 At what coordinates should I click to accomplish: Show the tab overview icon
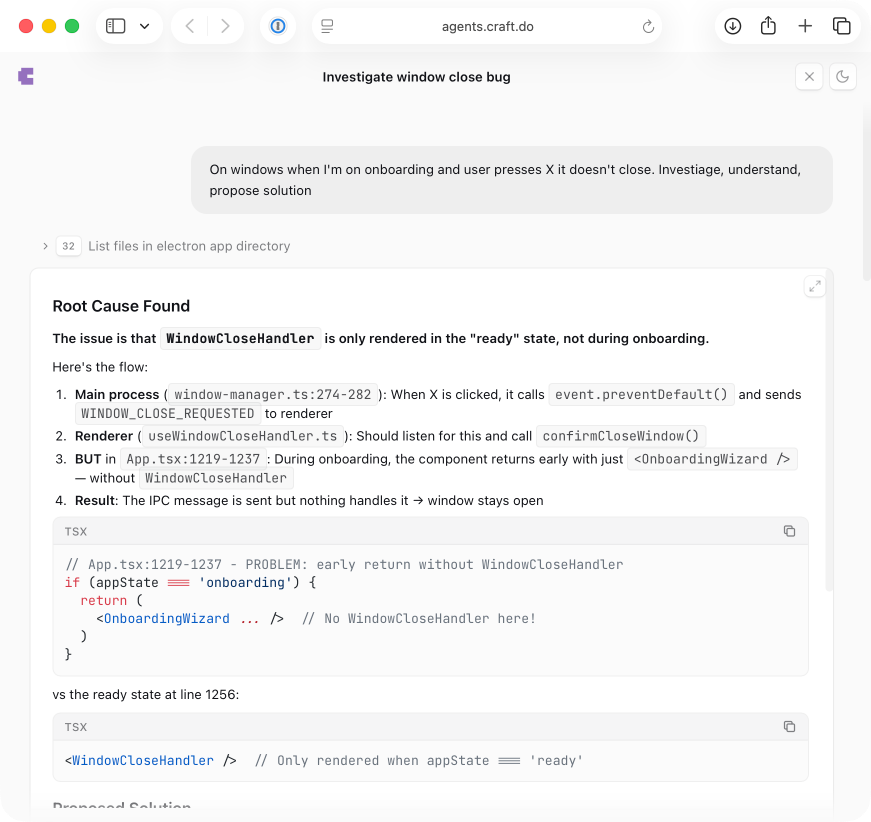[841, 26]
